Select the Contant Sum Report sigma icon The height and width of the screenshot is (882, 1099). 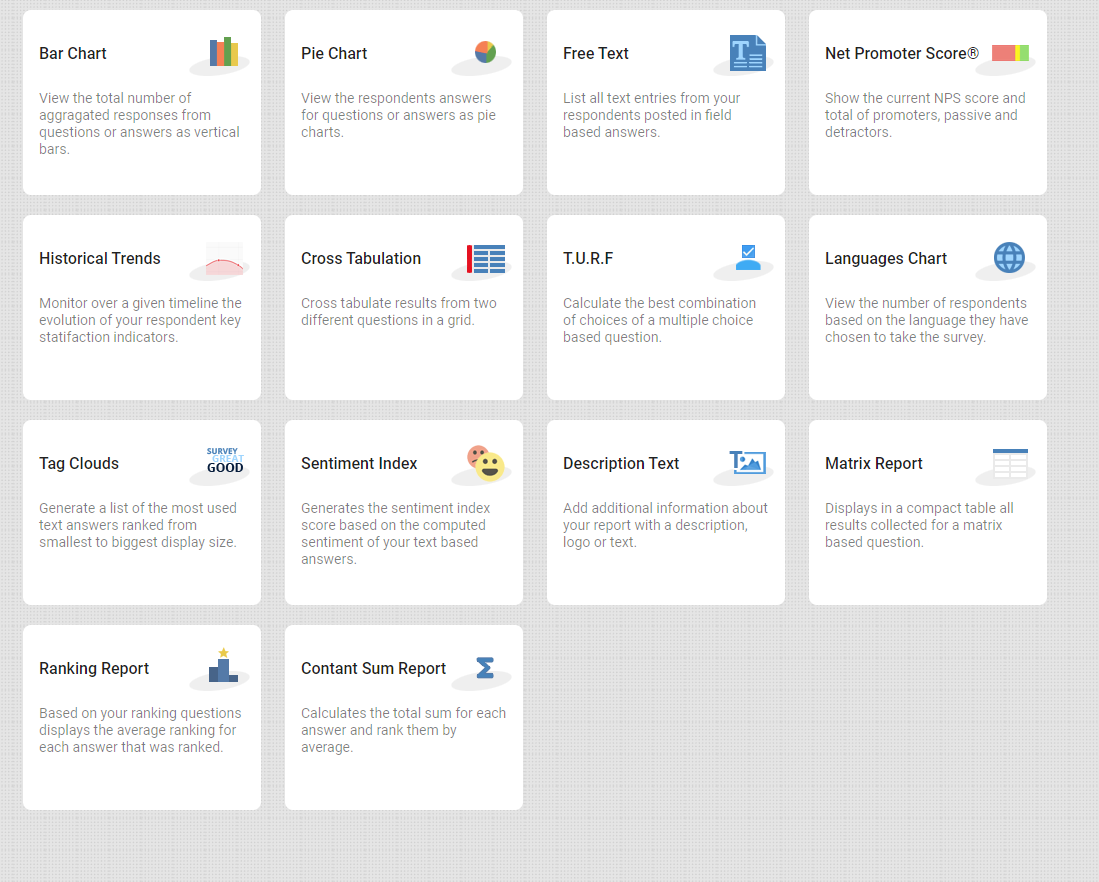click(x=485, y=668)
